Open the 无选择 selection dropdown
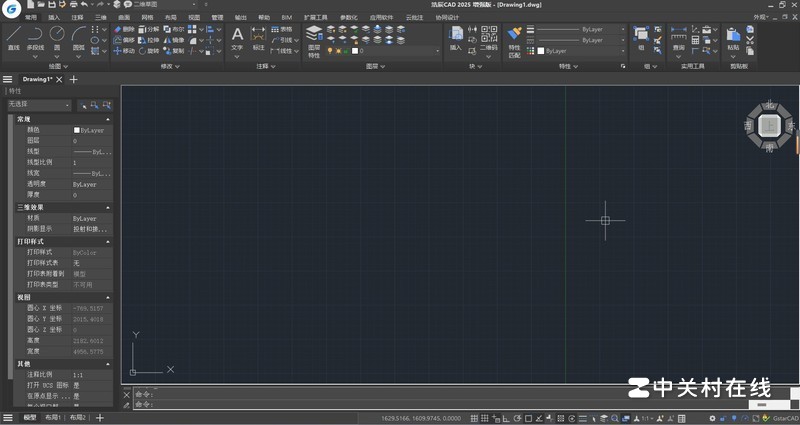The image size is (800, 425). [38, 104]
